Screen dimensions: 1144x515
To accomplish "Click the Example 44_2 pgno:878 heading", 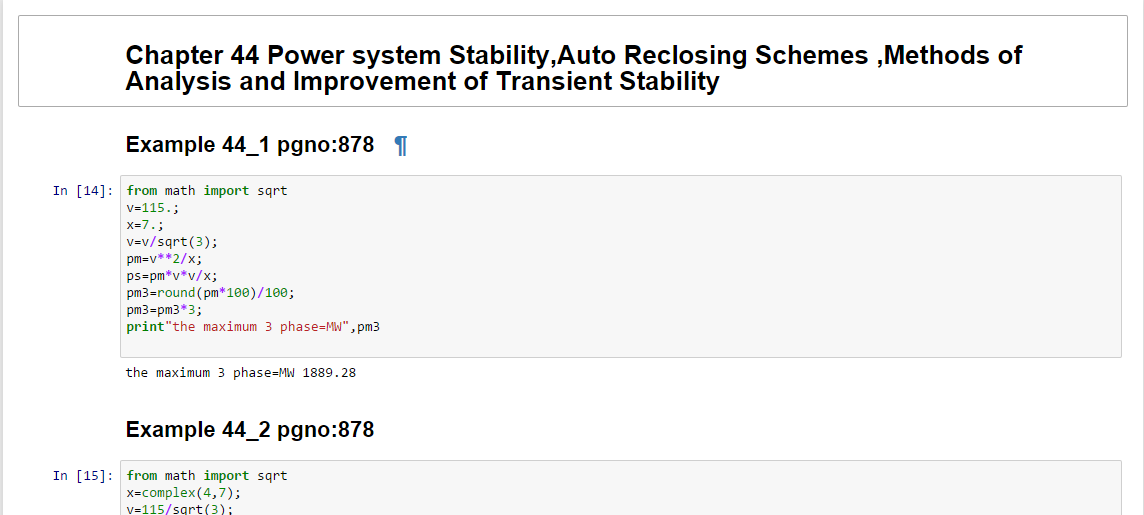I will (x=249, y=430).
